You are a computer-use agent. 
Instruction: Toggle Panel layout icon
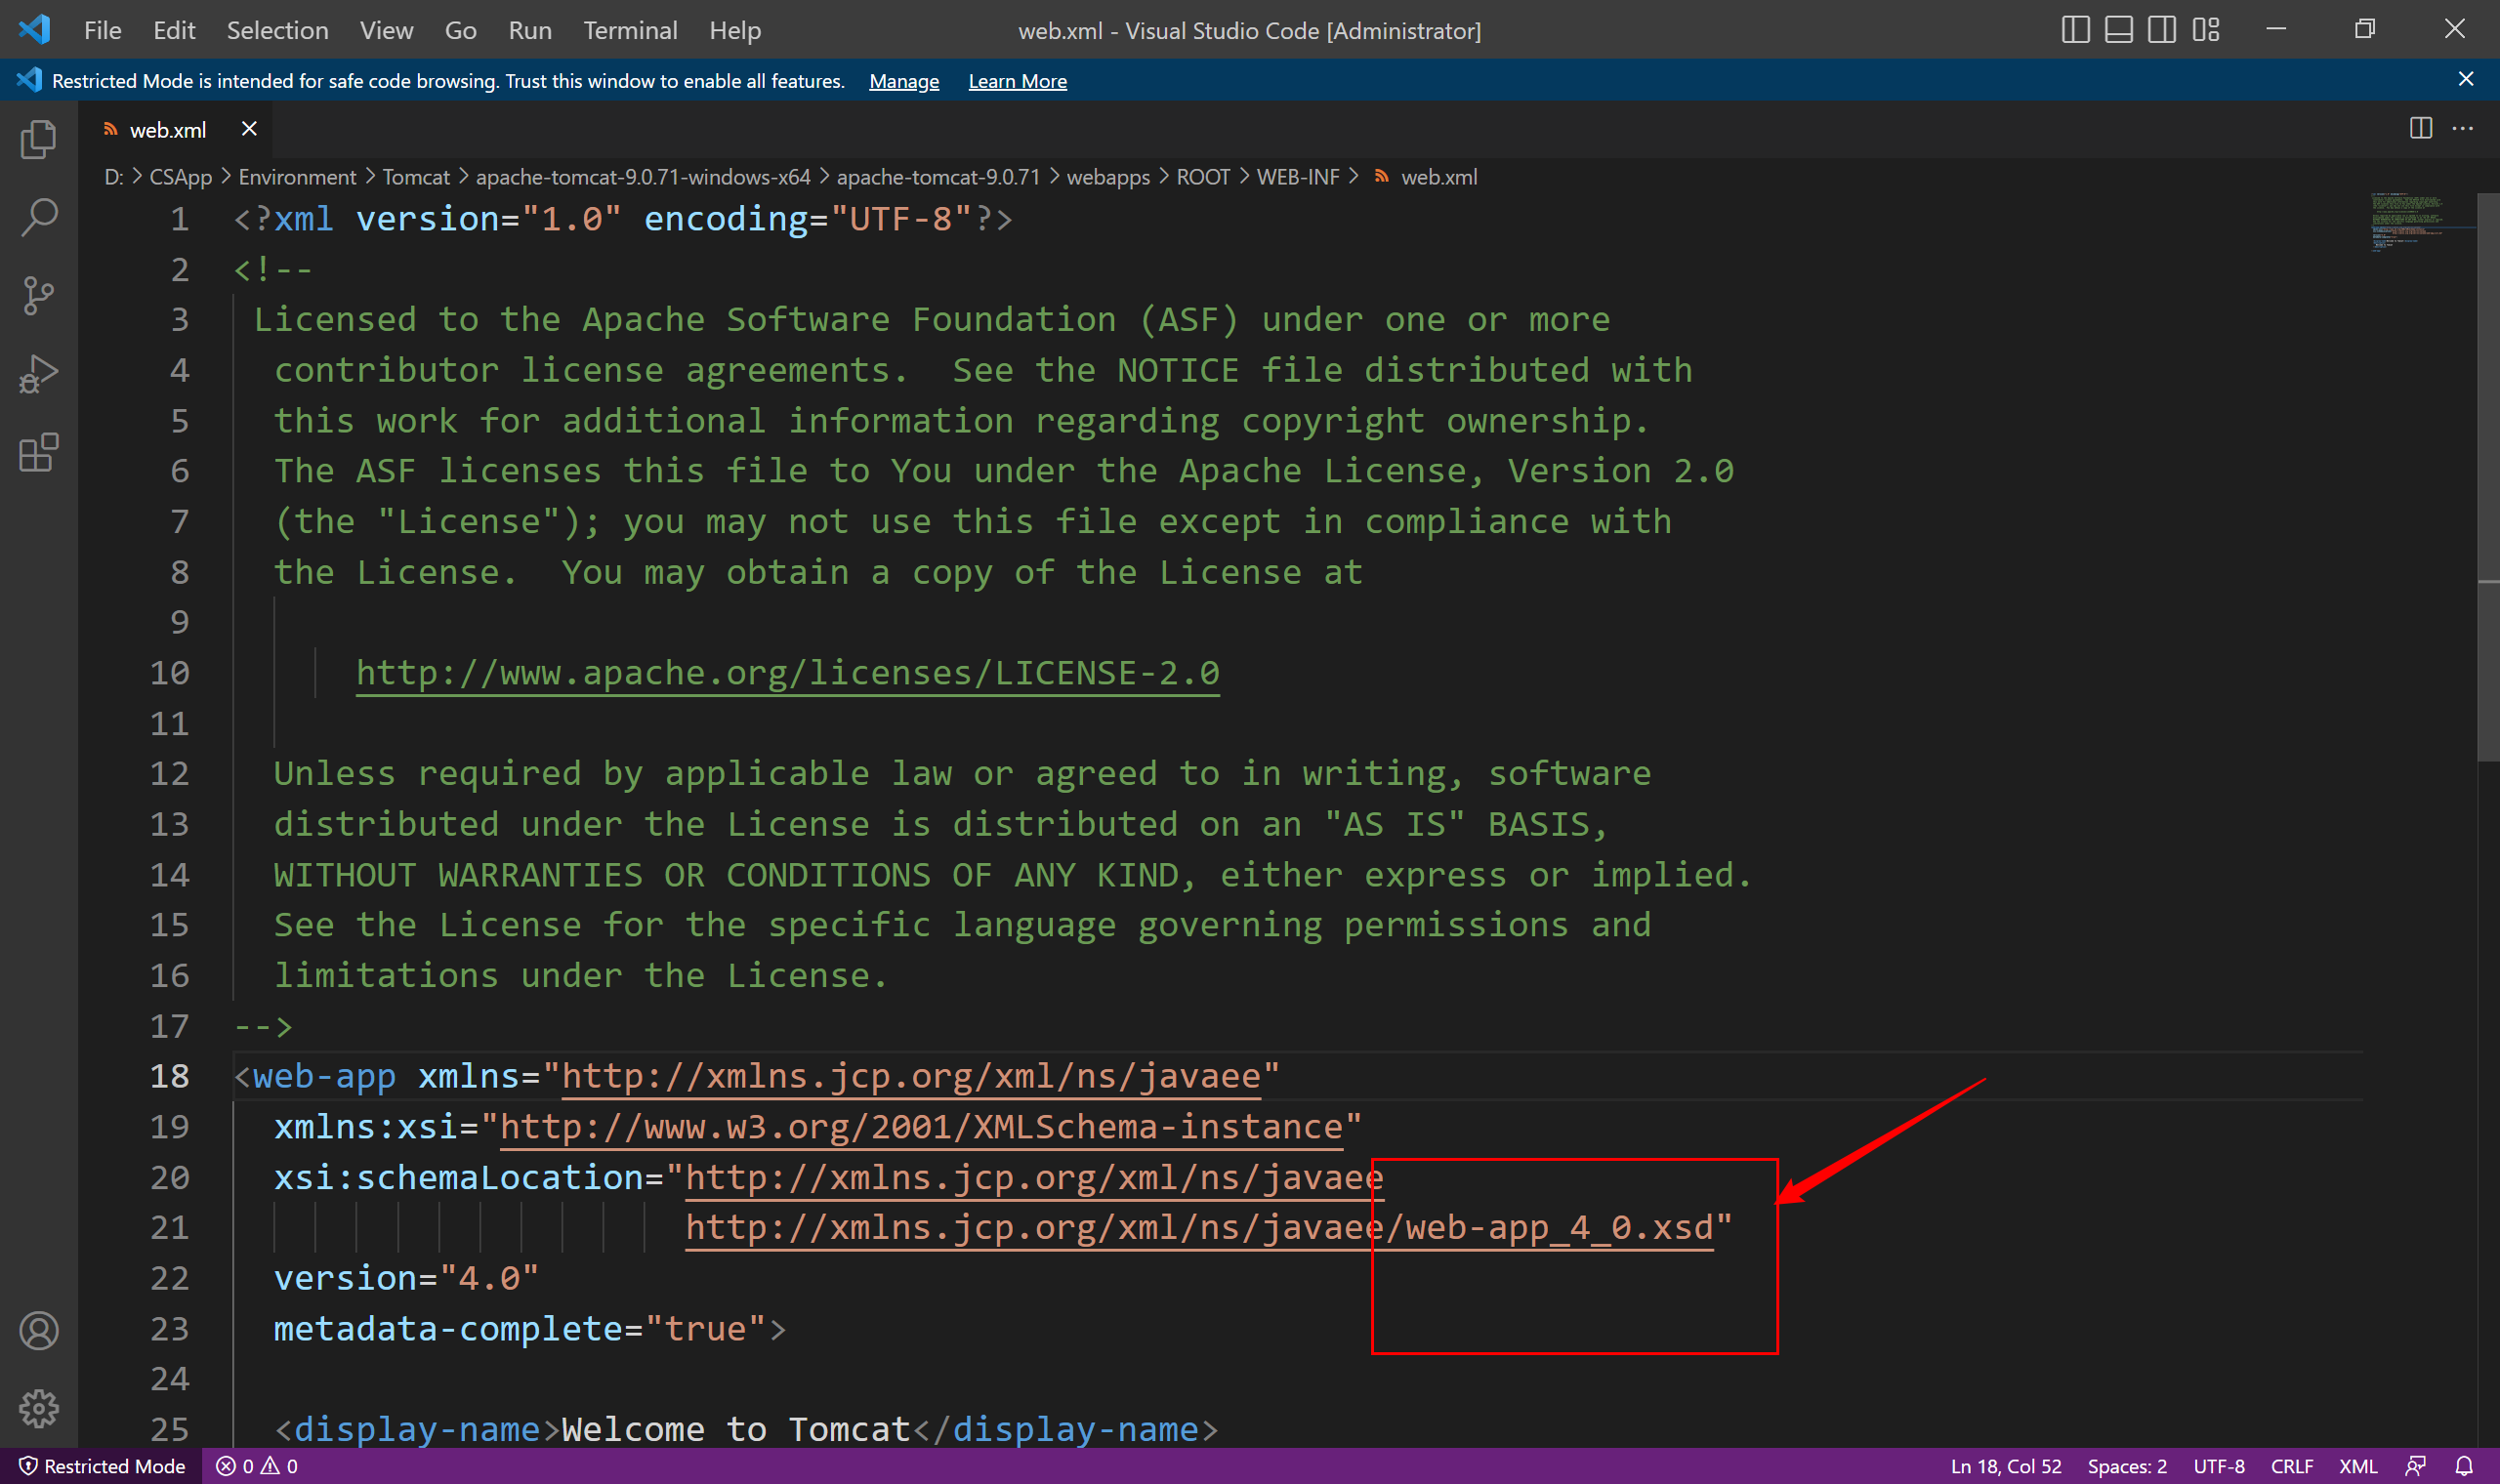(x=2118, y=30)
